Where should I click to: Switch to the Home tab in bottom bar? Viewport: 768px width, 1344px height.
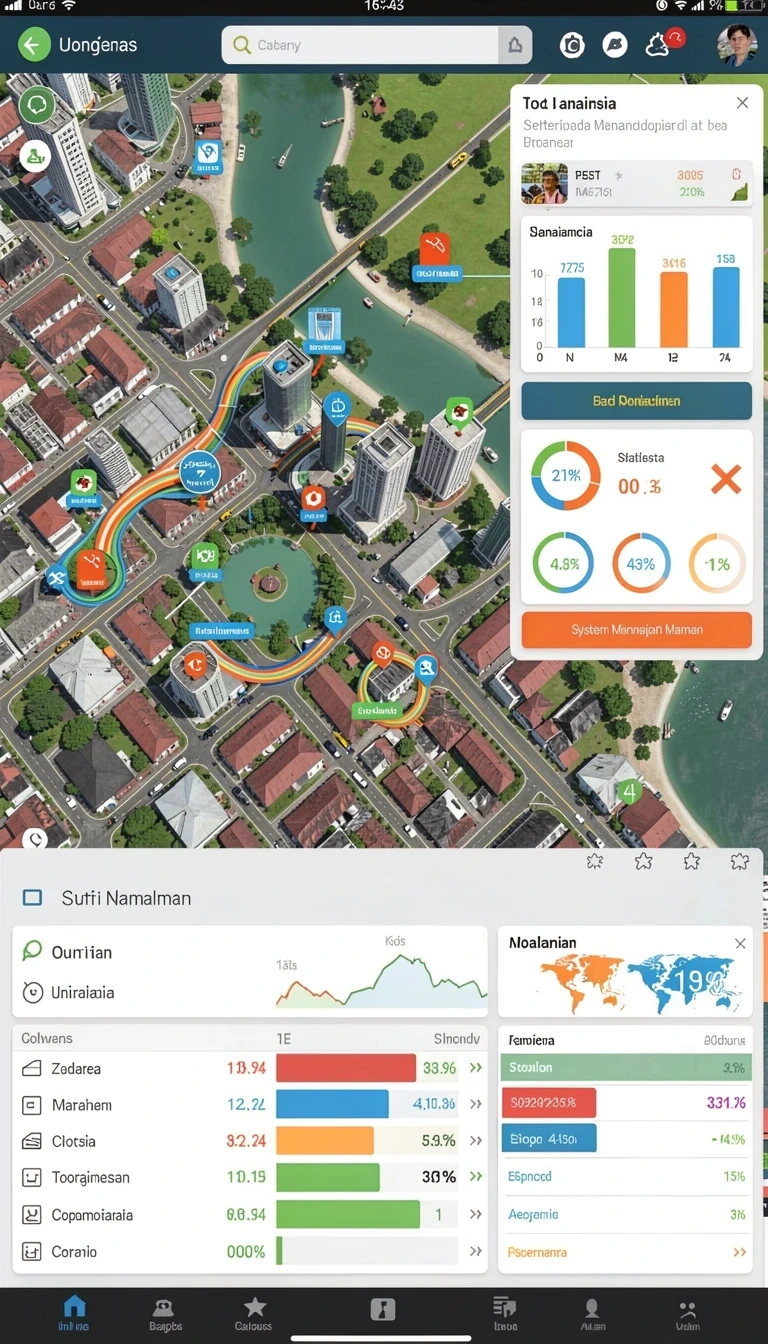point(74,1313)
